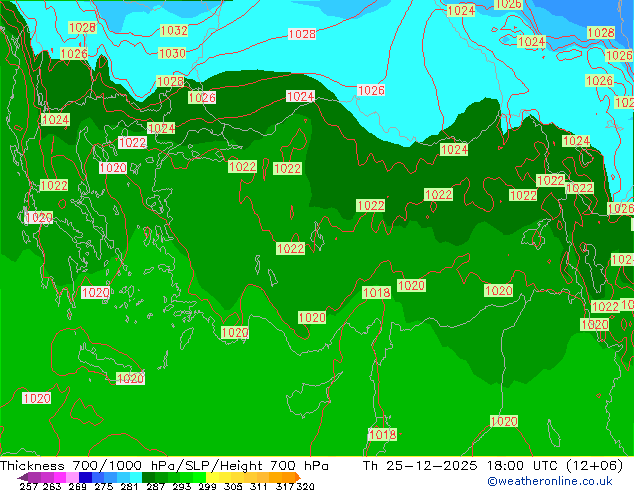Click the legend value 263
This screenshot has height=490, width=634.
coord(52,486)
